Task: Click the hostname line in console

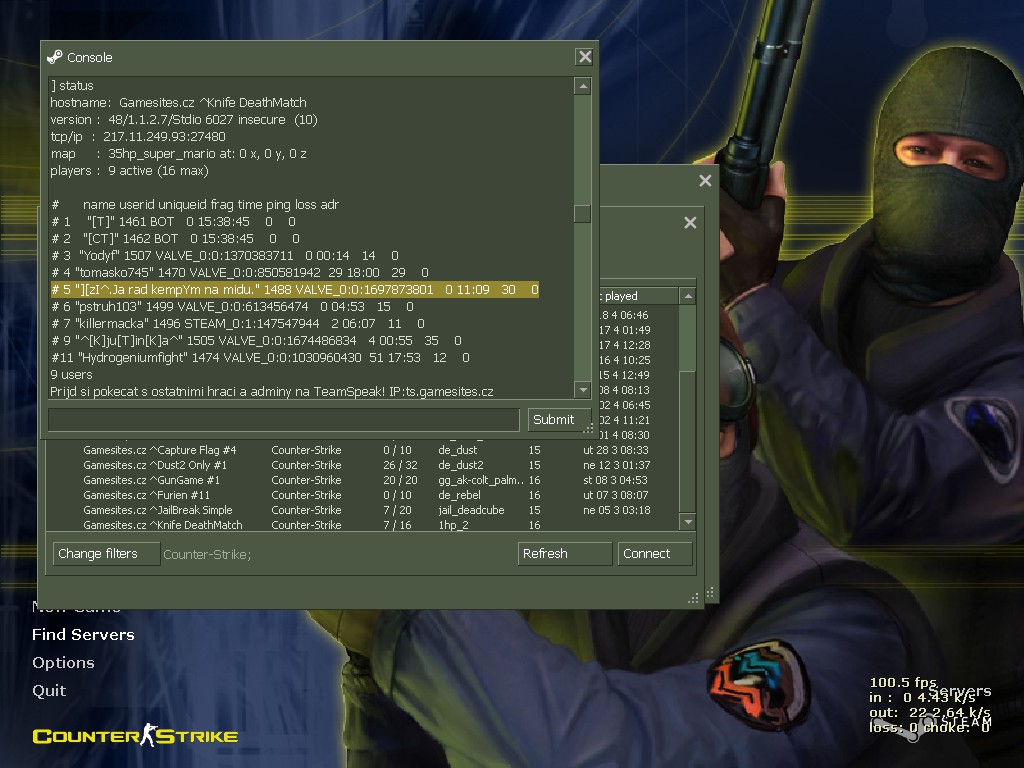Action: (178, 103)
